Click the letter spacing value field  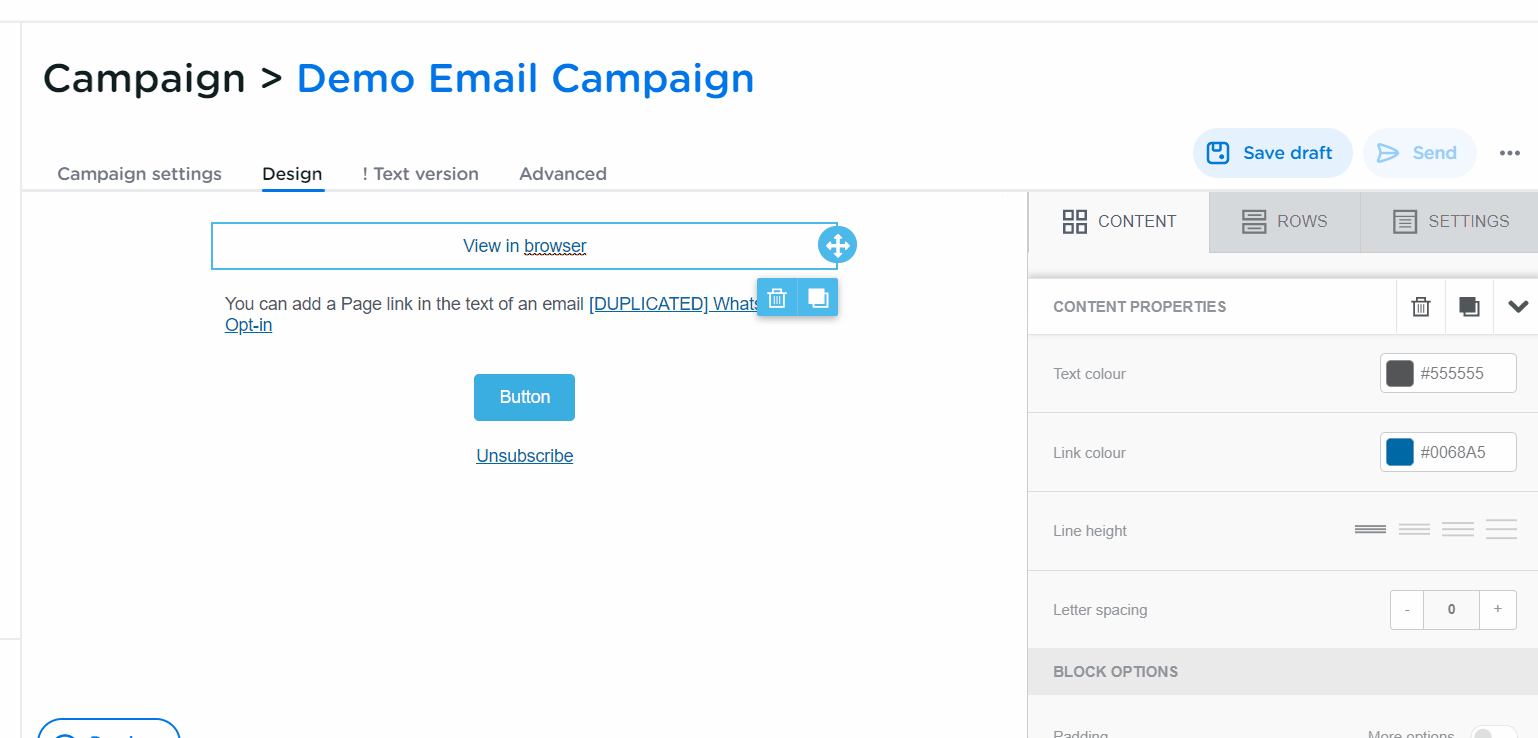1451,610
